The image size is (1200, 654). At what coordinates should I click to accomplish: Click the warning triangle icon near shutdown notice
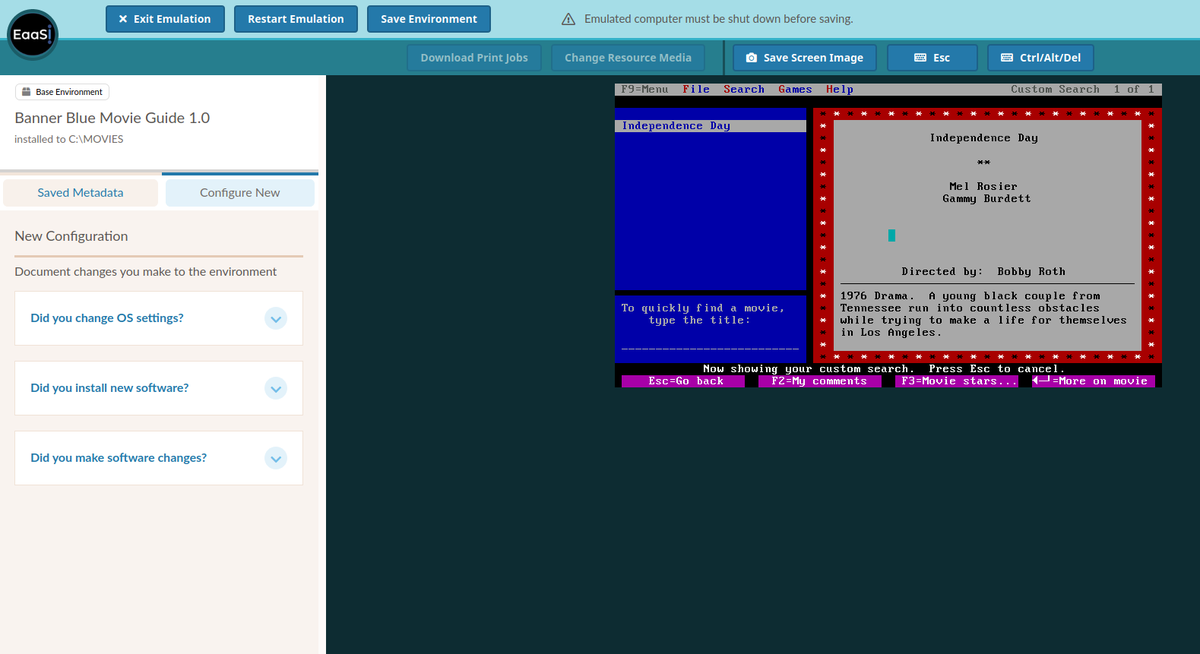[x=568, y=19]
